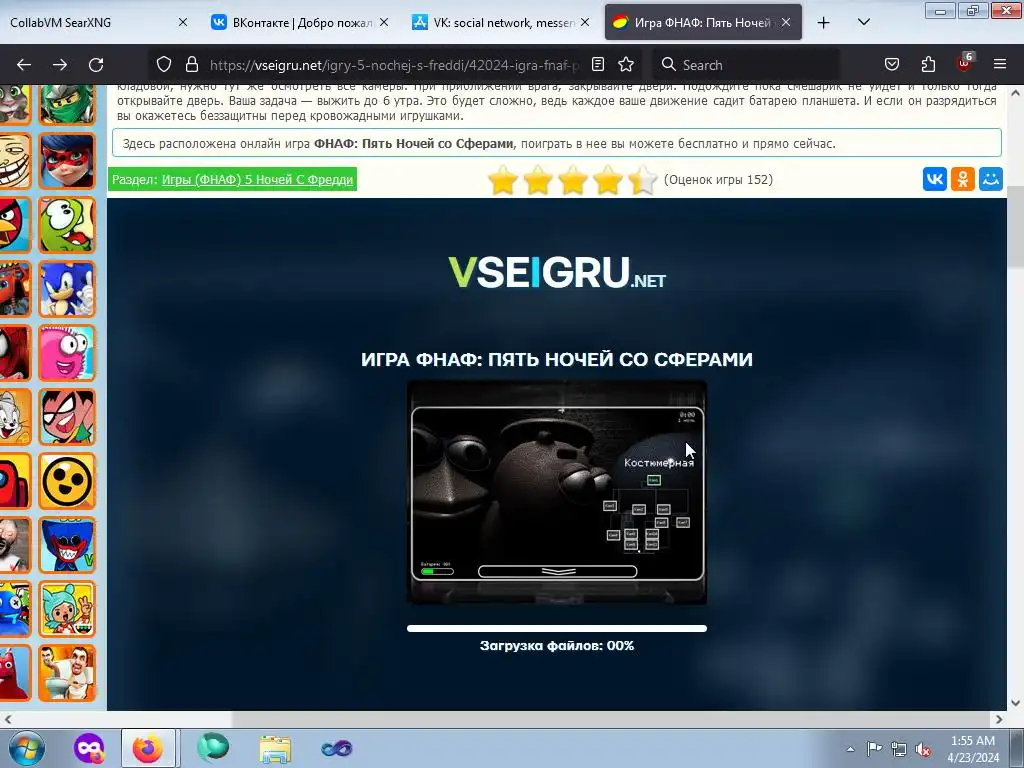Click the file loading progress bar
Screen dimensions: 1024x768
(556, 628)
